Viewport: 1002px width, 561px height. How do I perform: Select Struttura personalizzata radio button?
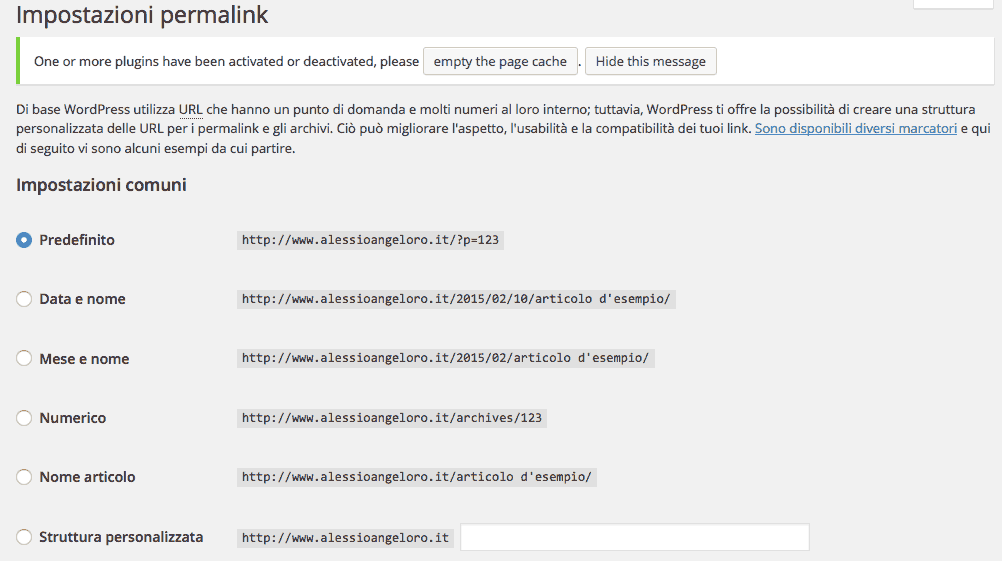tap(24, 537)
